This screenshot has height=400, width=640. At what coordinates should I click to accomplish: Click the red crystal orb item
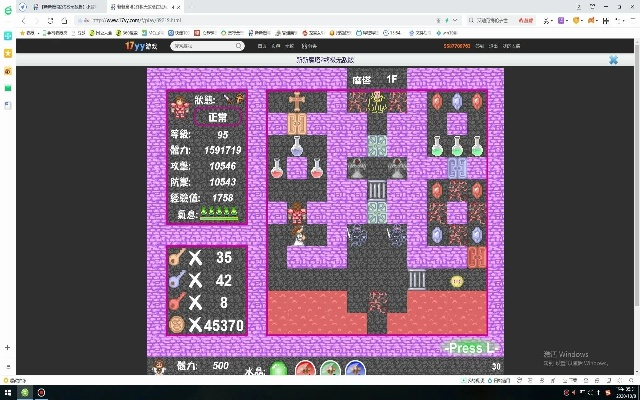tap(304, 369)
